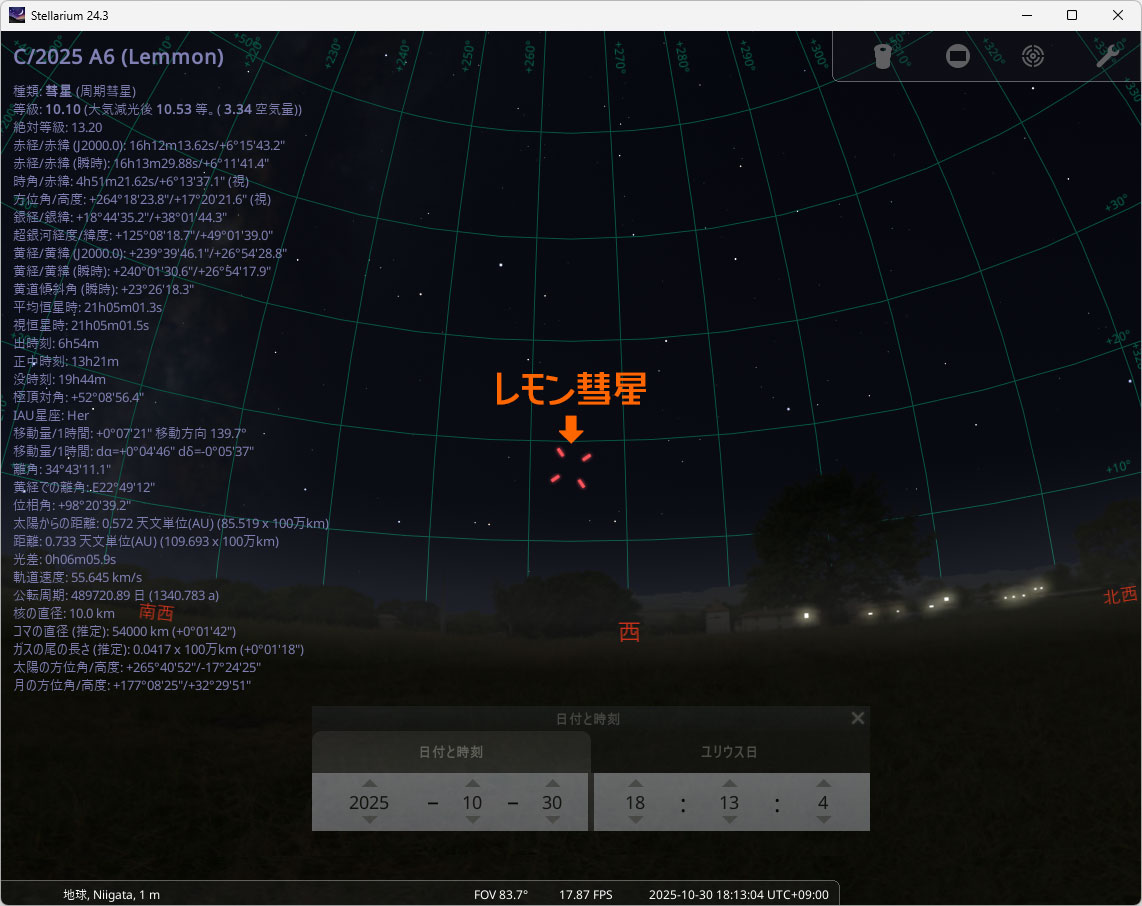Close the 日付と時刻 dialog
1142x906 pixels.
click(857, 718)
